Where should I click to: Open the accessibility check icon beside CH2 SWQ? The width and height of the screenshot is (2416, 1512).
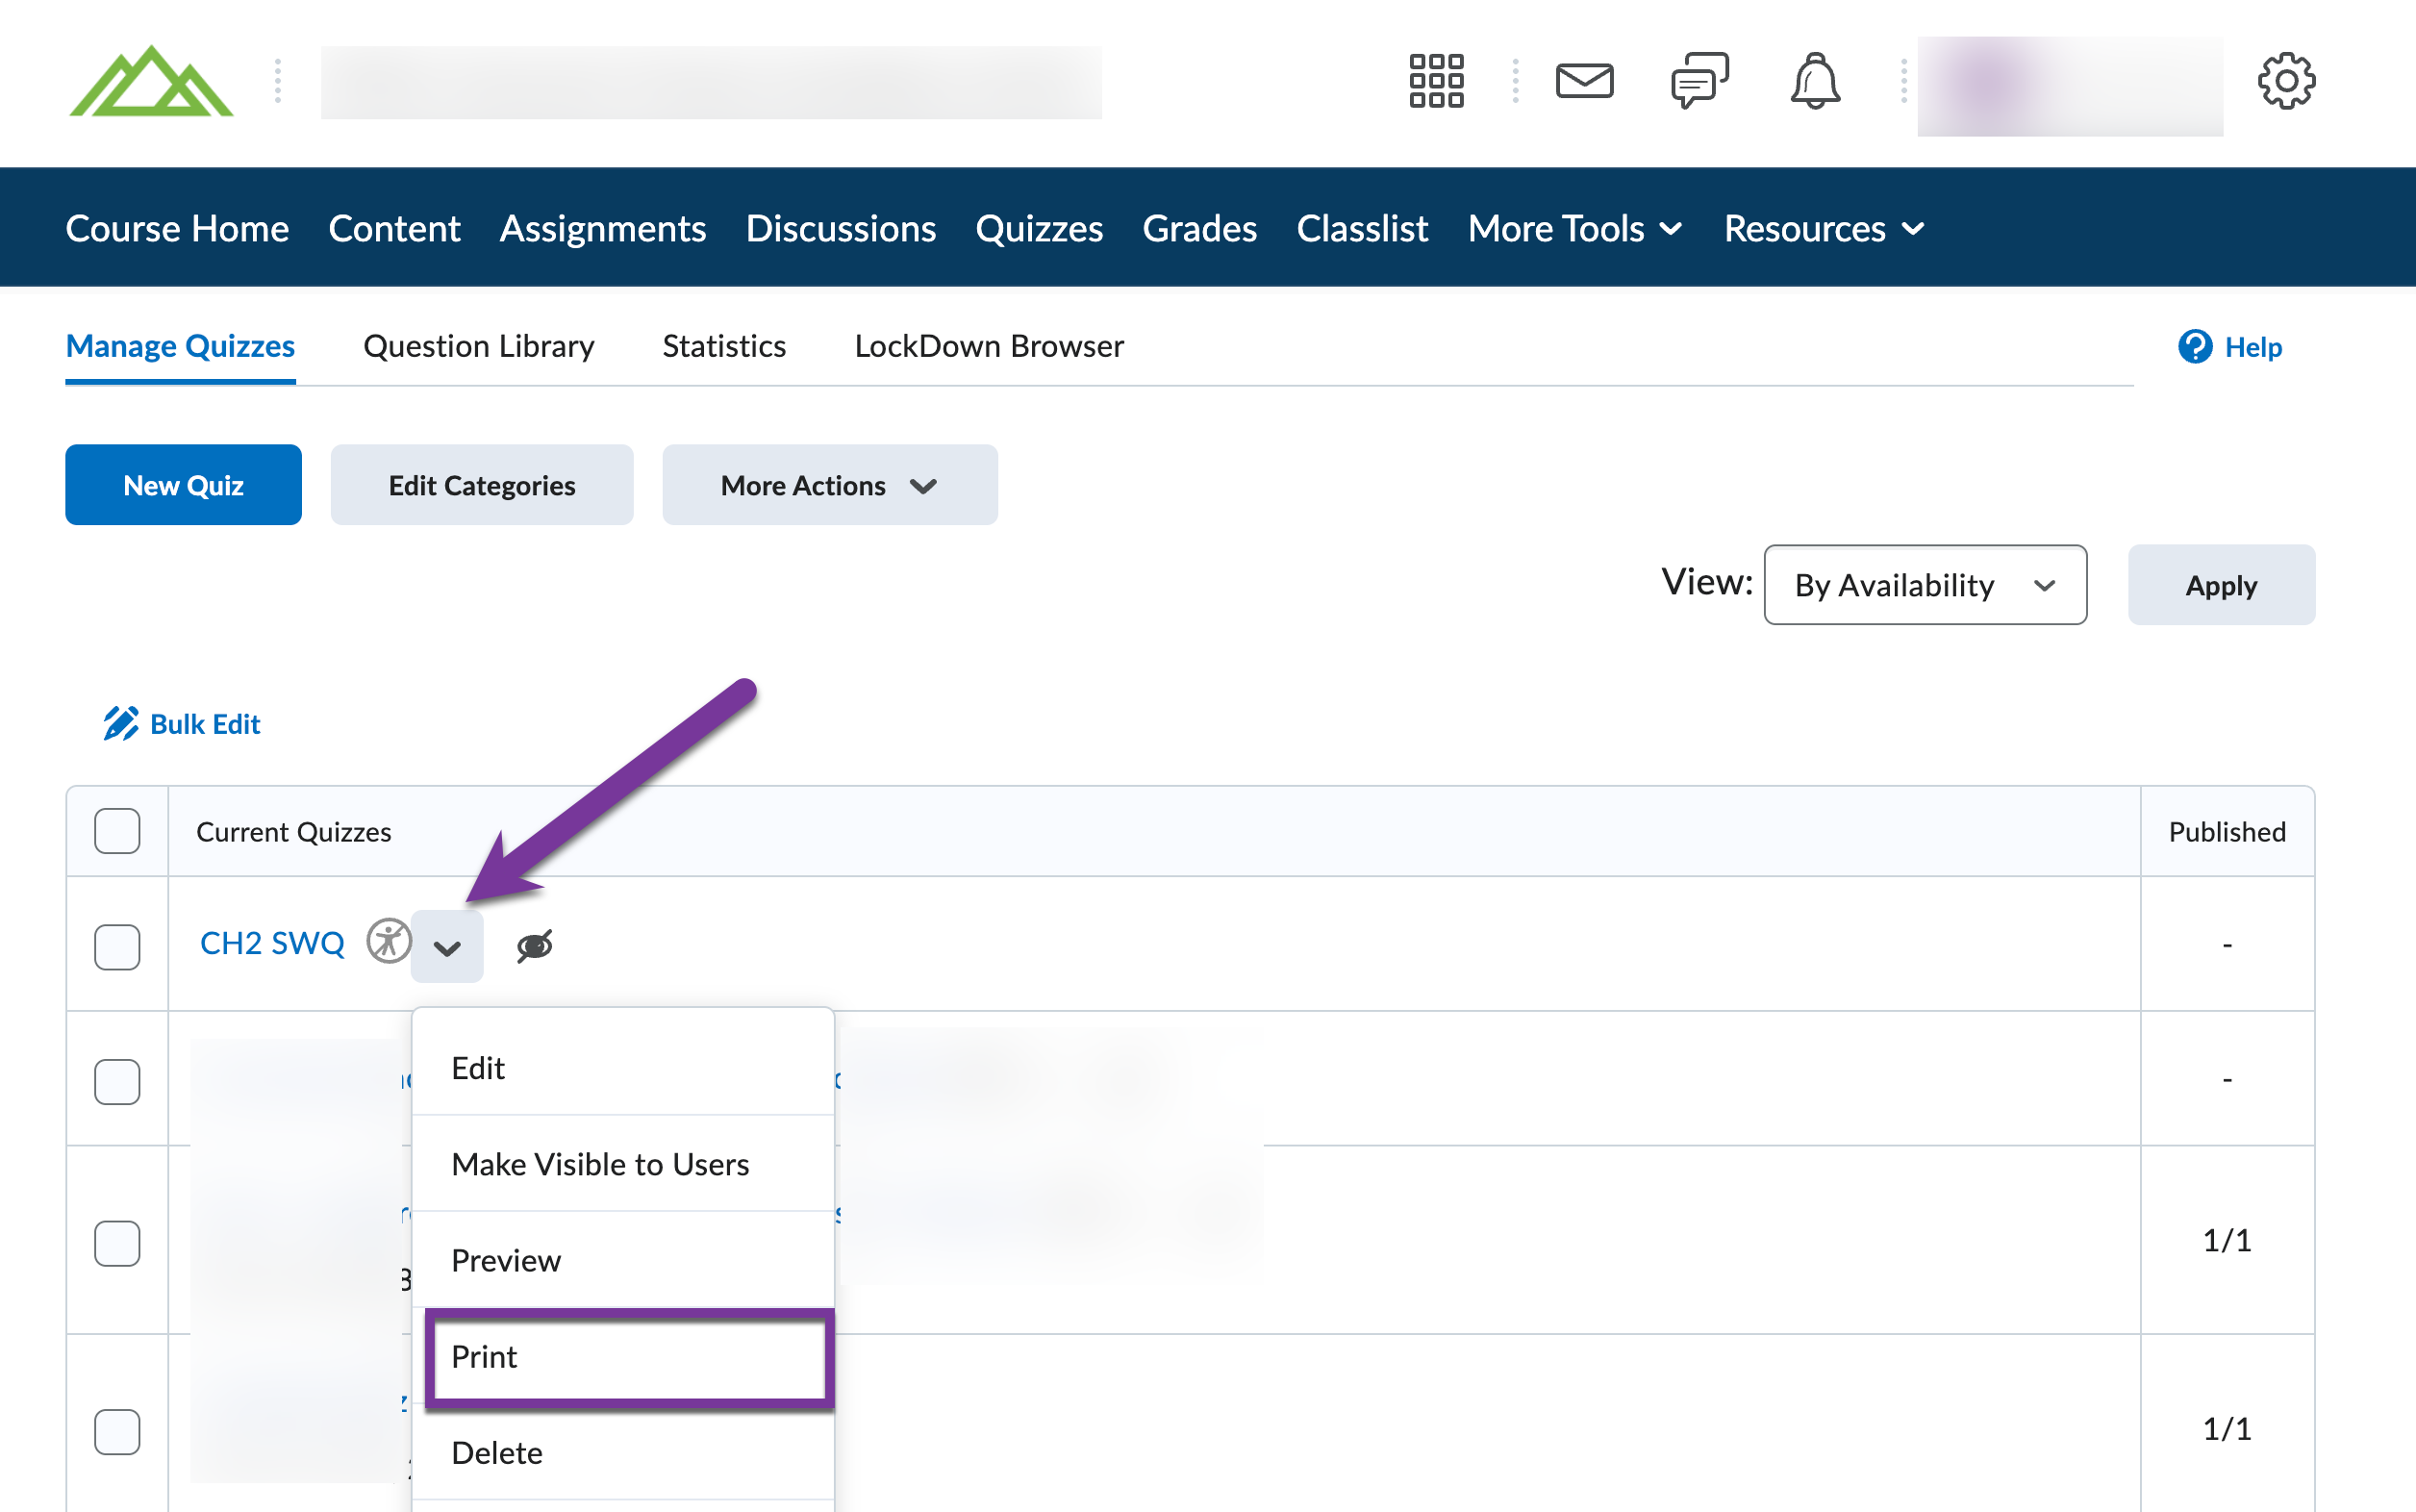click(389, 942)
